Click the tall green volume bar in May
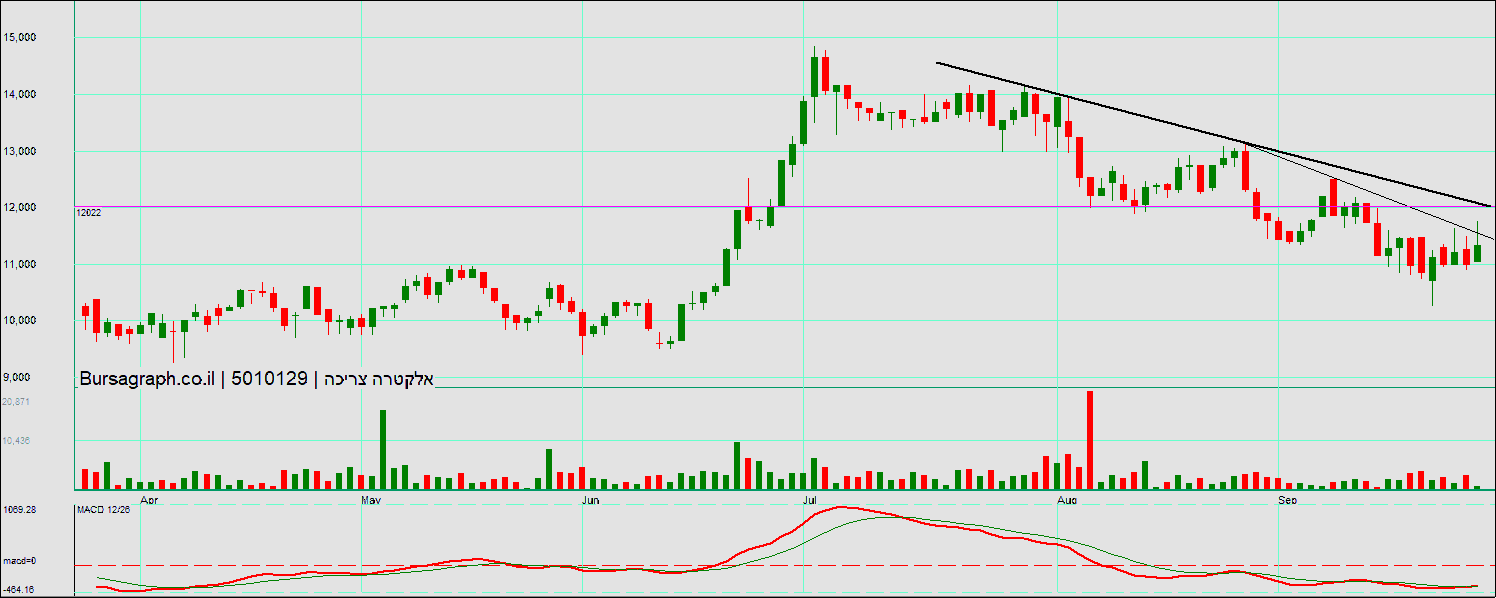This screenshot has height=598, width=1496. (382, 449)
